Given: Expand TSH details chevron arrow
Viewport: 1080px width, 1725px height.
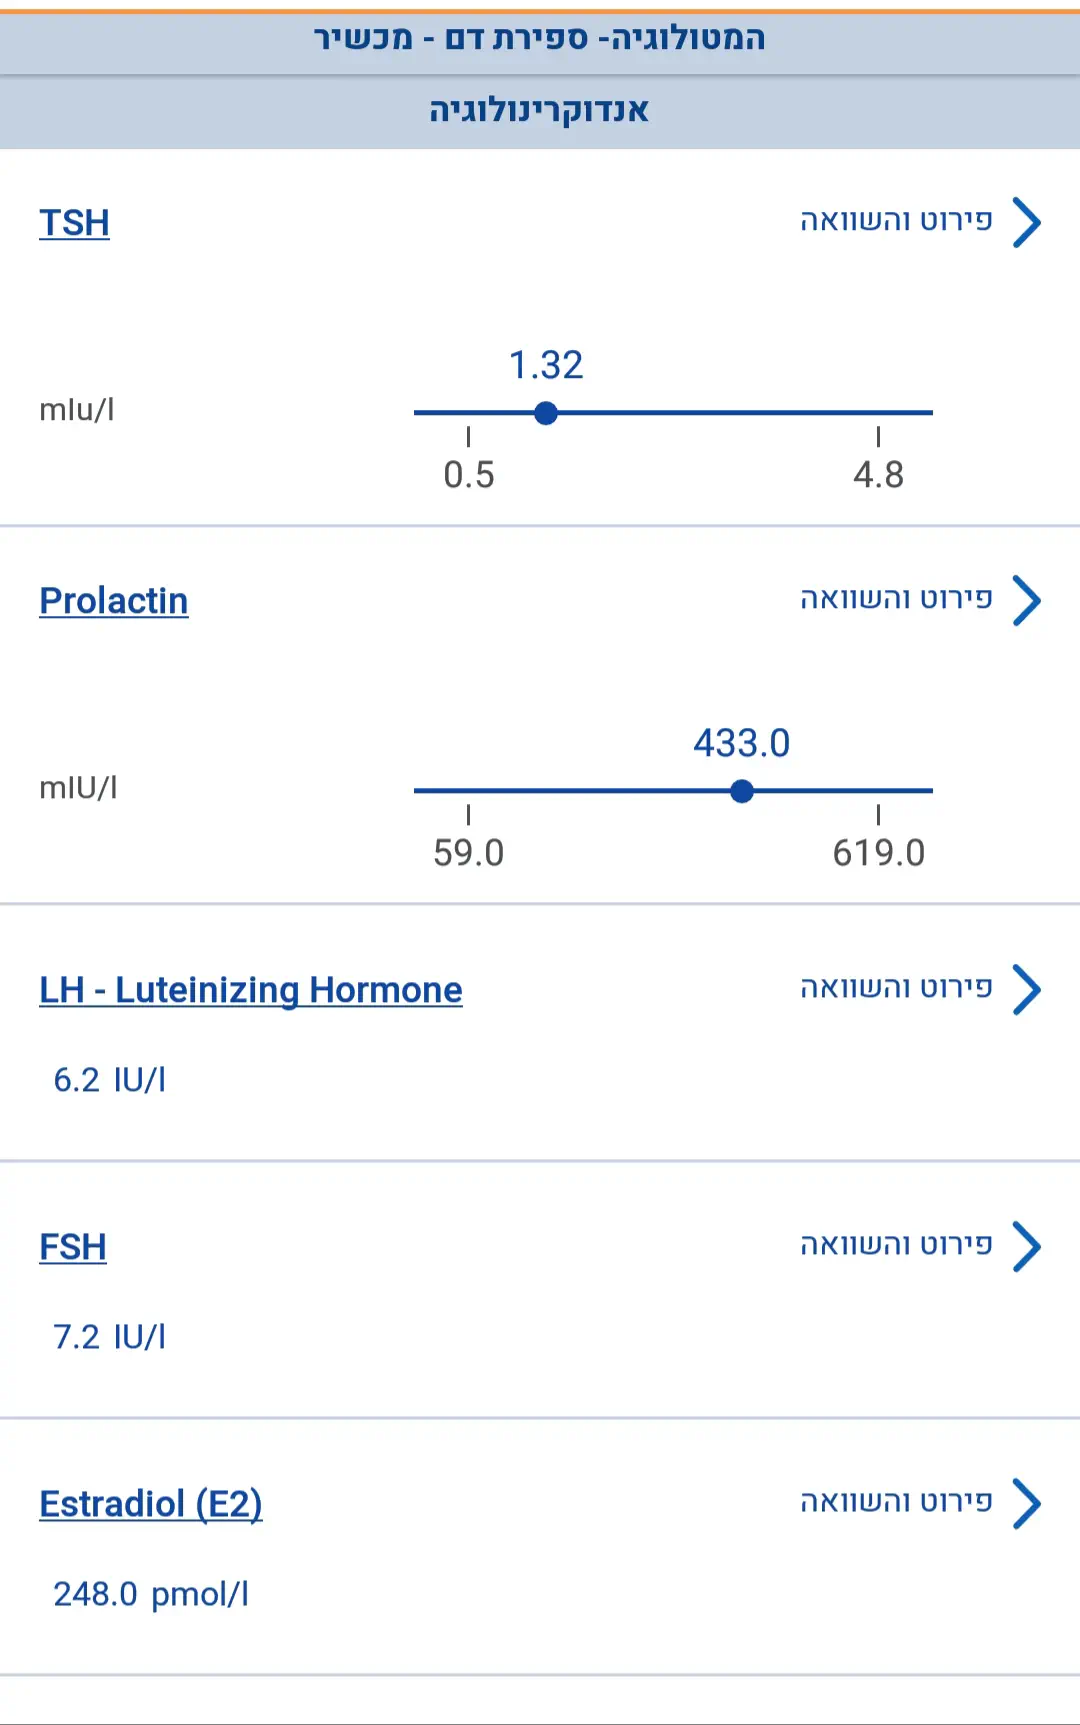Looking at the screenshot, I should coord(1026,222).
